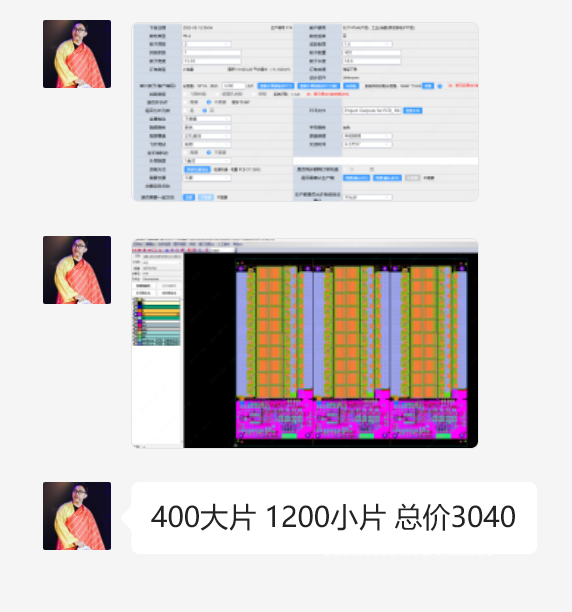This screenshot has height=612, width=572.
Task: Select the blue radio button beside the Project Outputs row
Action: click(x=204, y=111)
